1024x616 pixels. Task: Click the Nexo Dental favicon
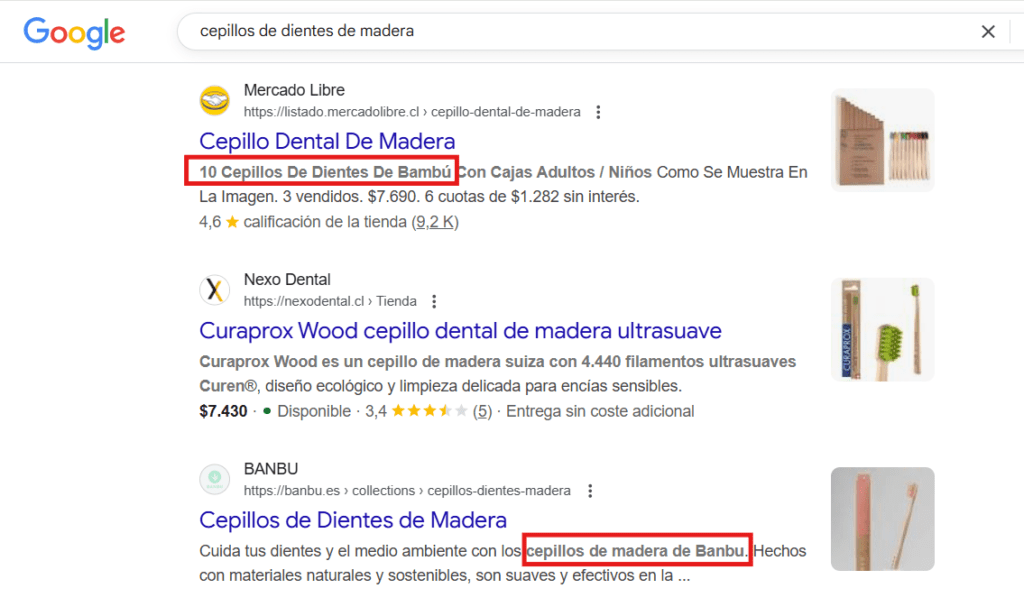point(215,290)
